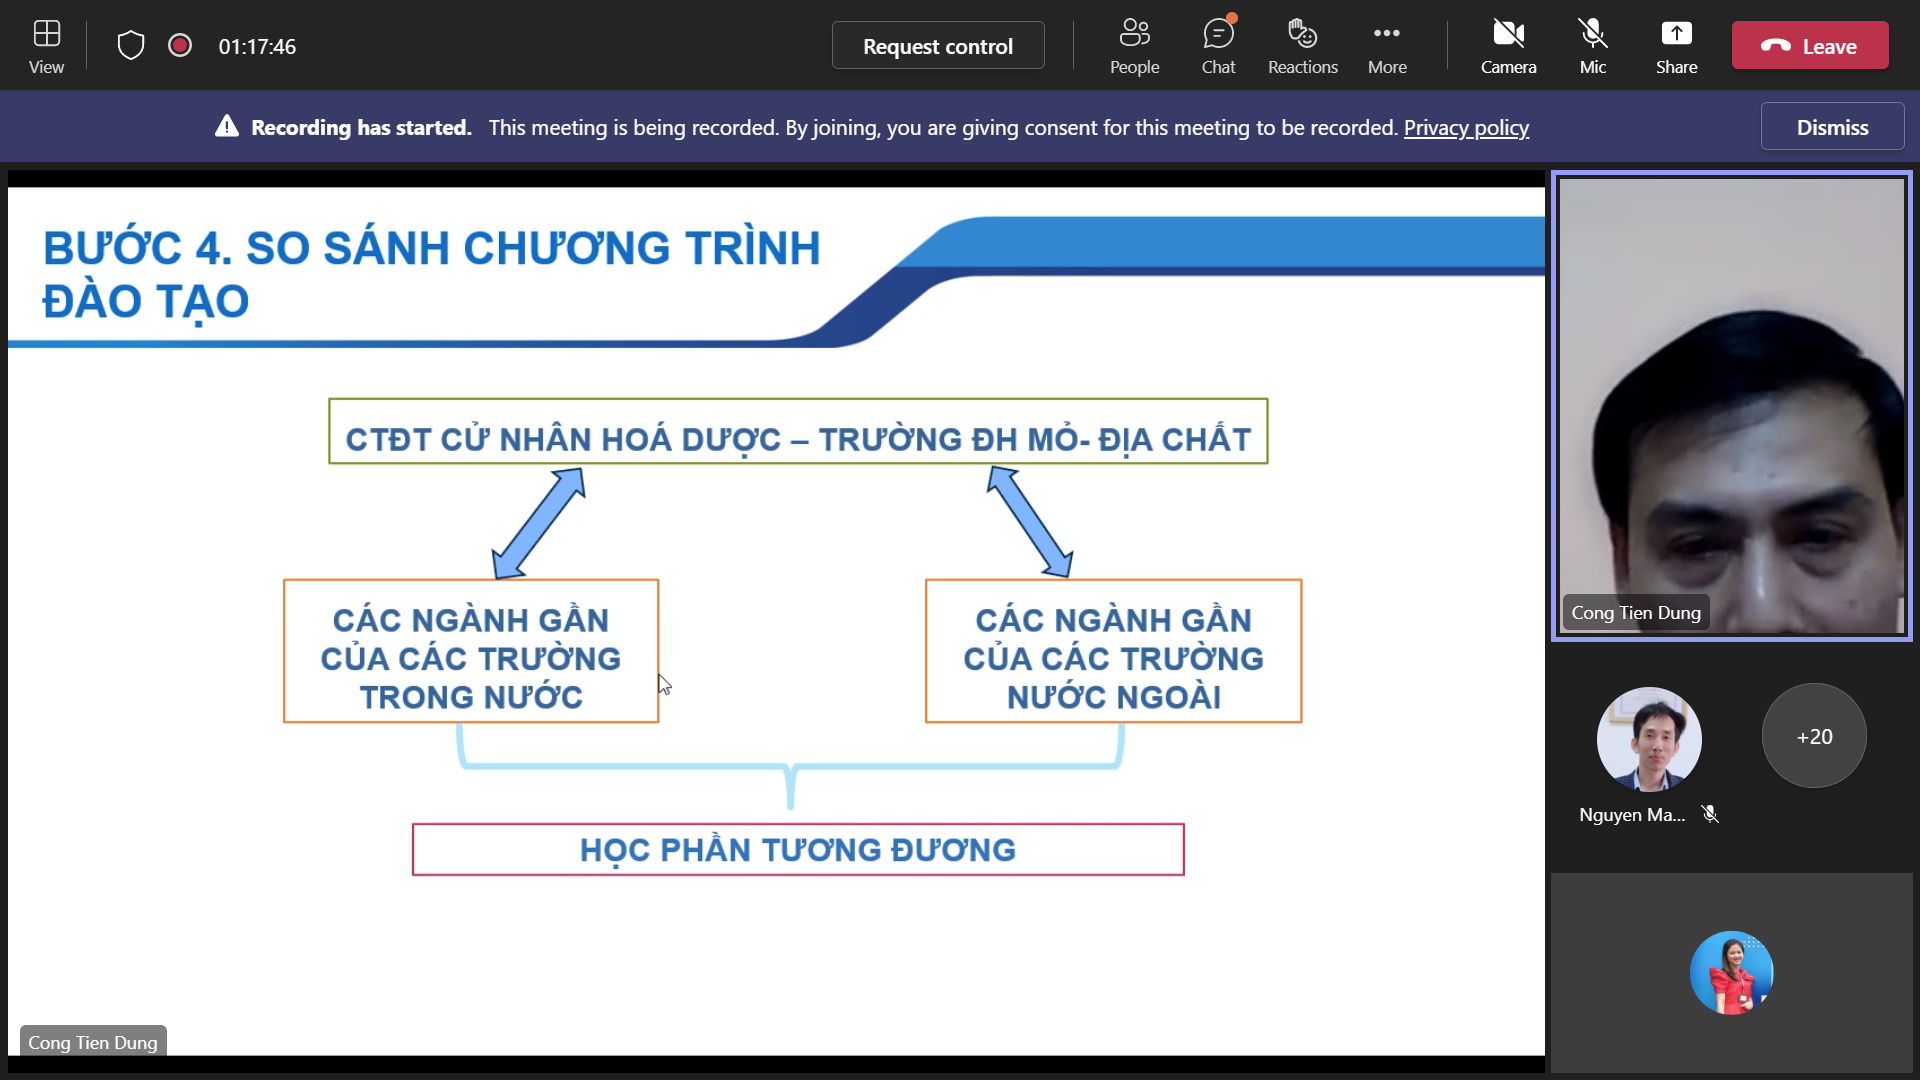1920x1080 pixels.
Task: Turn on the Camera
Action: point(1508,46)
